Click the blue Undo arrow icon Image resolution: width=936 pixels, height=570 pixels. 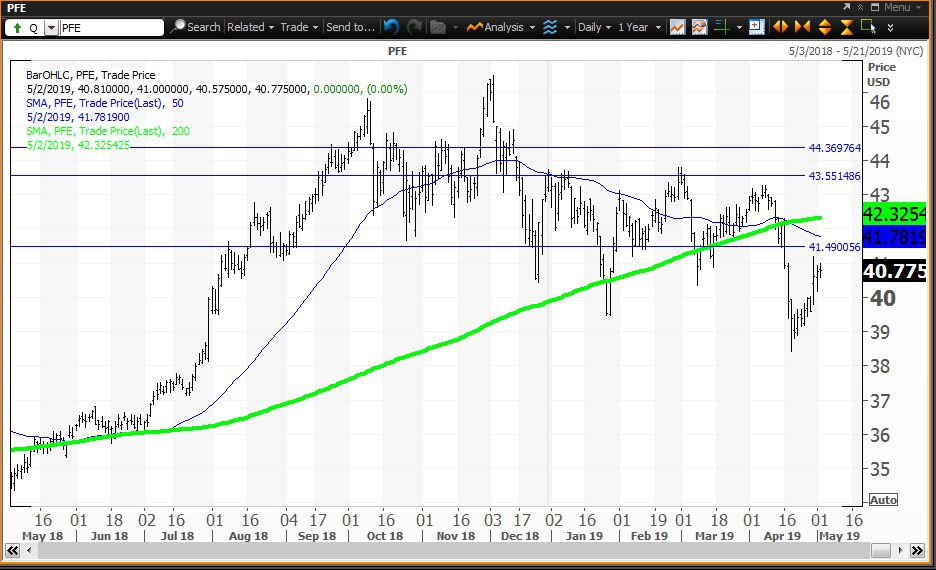point(392,27)
